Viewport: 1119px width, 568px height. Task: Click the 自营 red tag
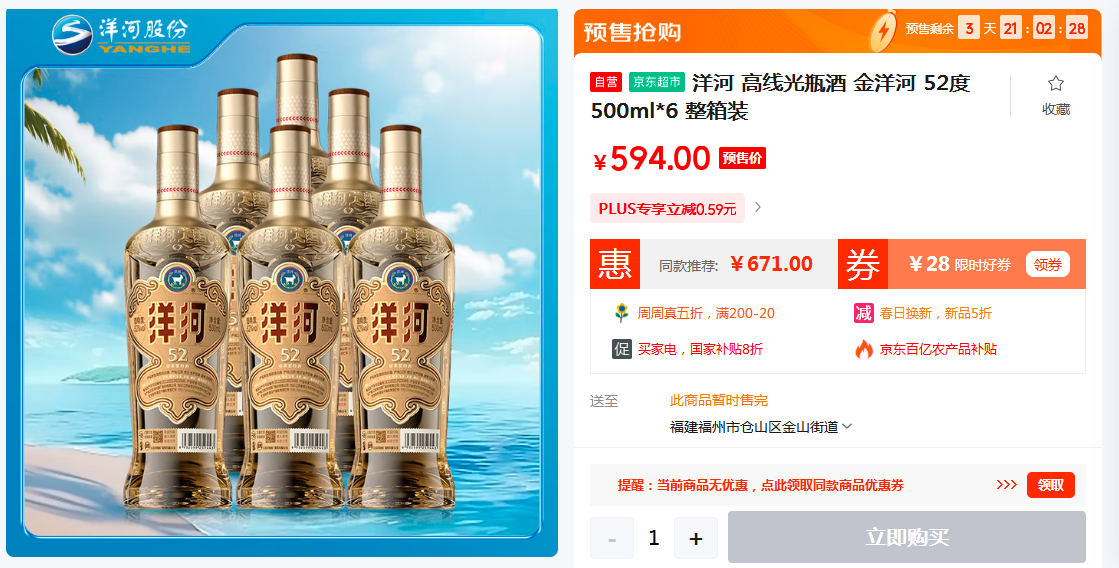click(x=606, y=82)
